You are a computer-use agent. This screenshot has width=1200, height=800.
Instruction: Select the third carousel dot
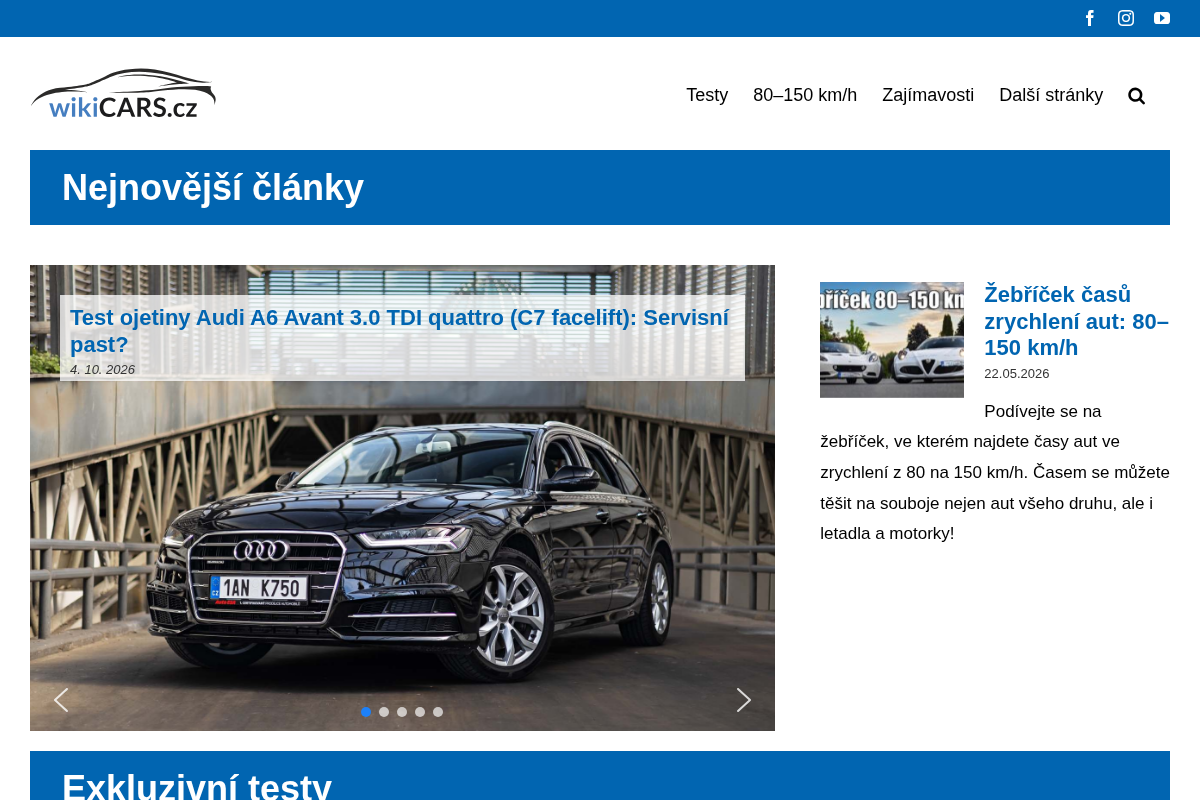tap(402, 712)
